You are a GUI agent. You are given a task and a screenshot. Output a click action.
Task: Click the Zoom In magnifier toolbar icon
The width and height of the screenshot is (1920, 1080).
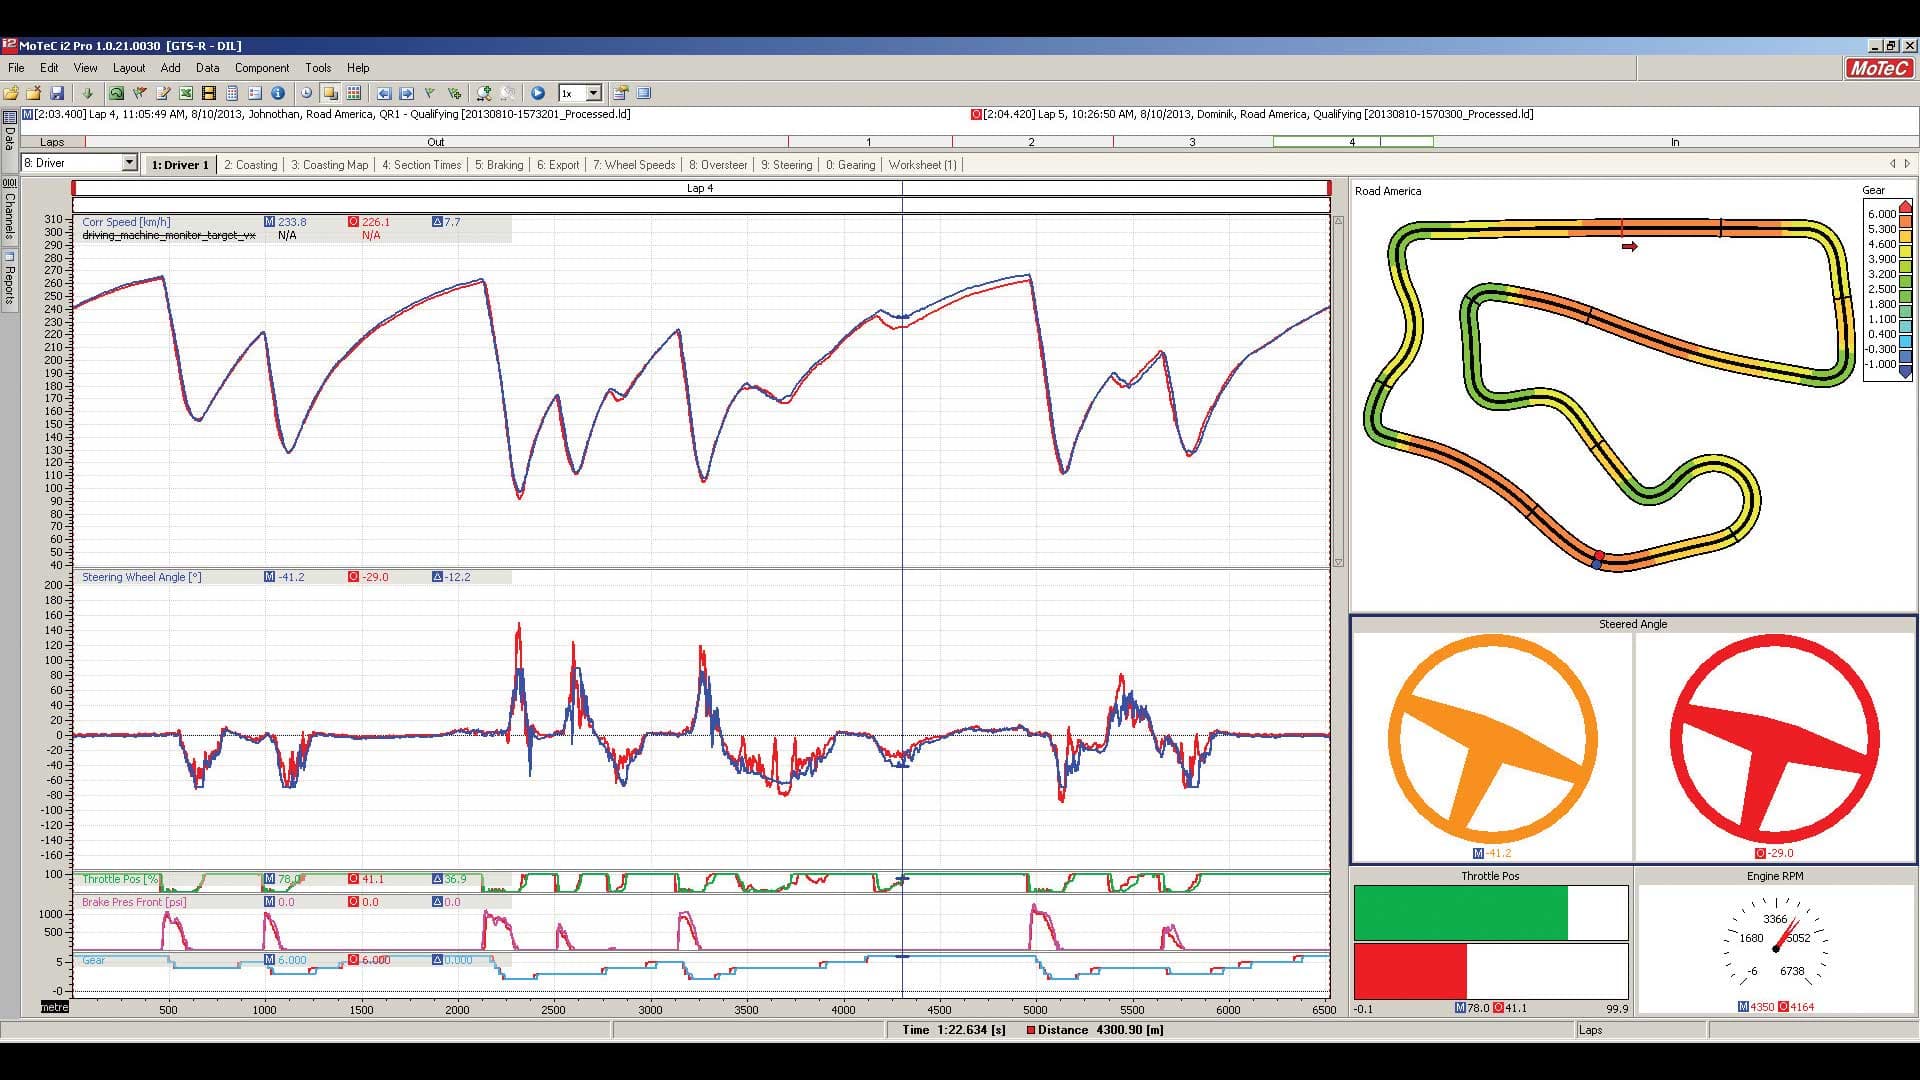(484, 92)
